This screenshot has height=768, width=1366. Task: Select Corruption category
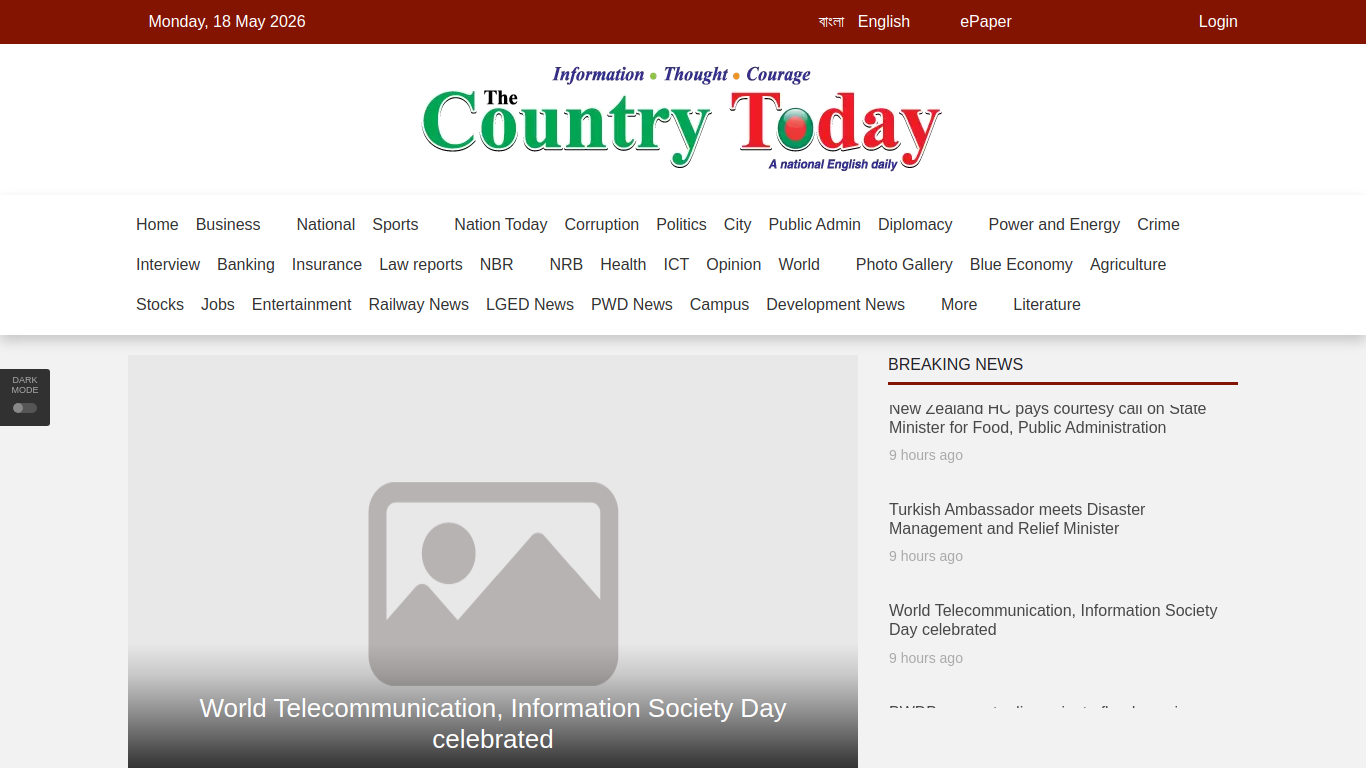(x=602, y=225)
